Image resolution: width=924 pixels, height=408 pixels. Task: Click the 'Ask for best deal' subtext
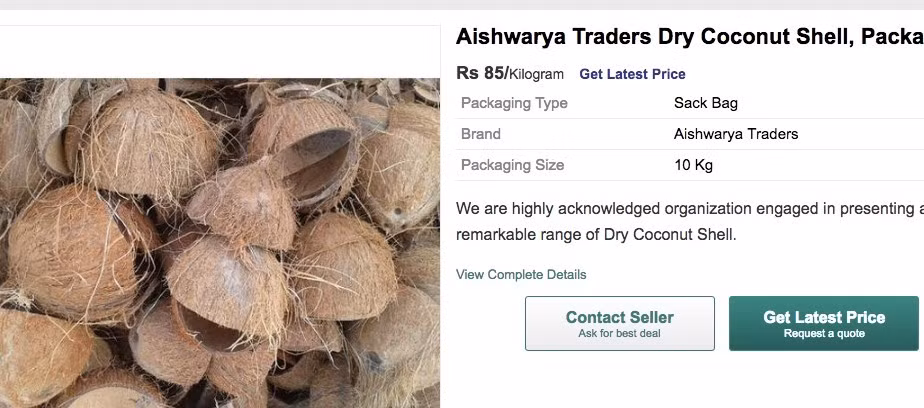point(619,334)
